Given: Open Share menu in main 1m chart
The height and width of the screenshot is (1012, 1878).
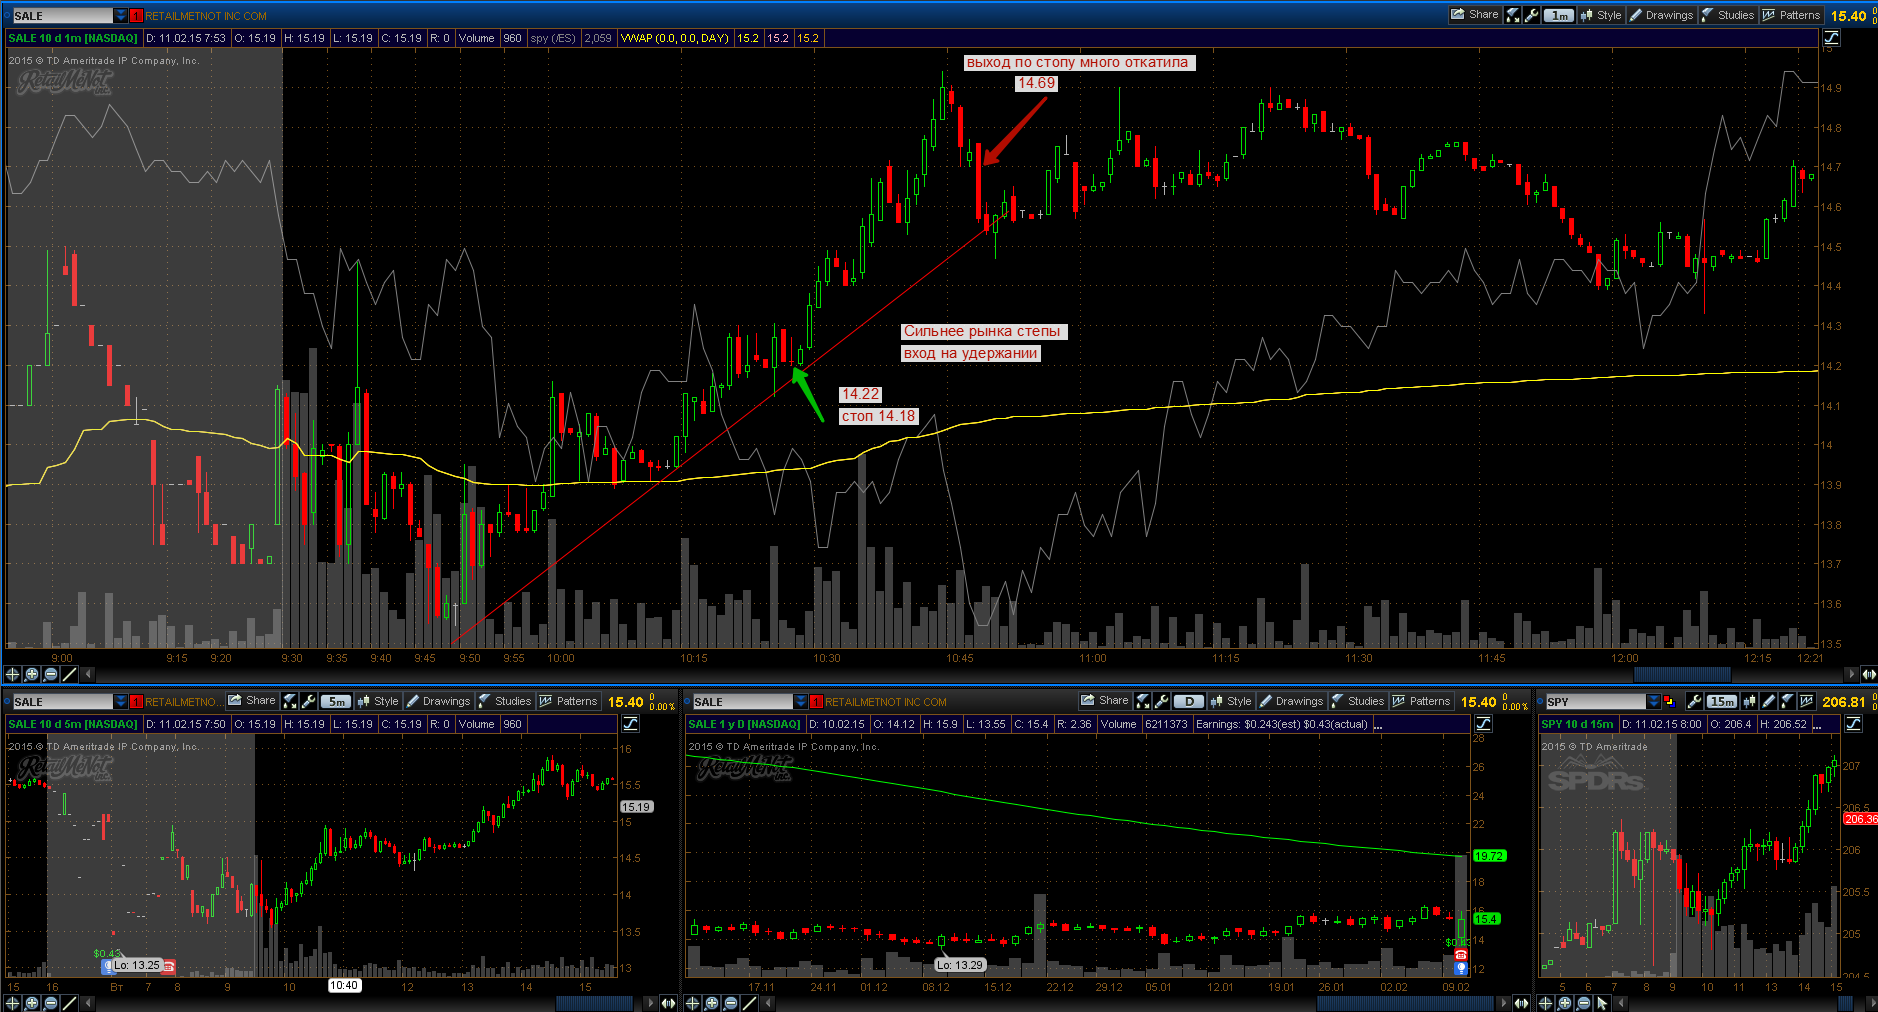Looking at the screenshot, I should click(1475, 15).
